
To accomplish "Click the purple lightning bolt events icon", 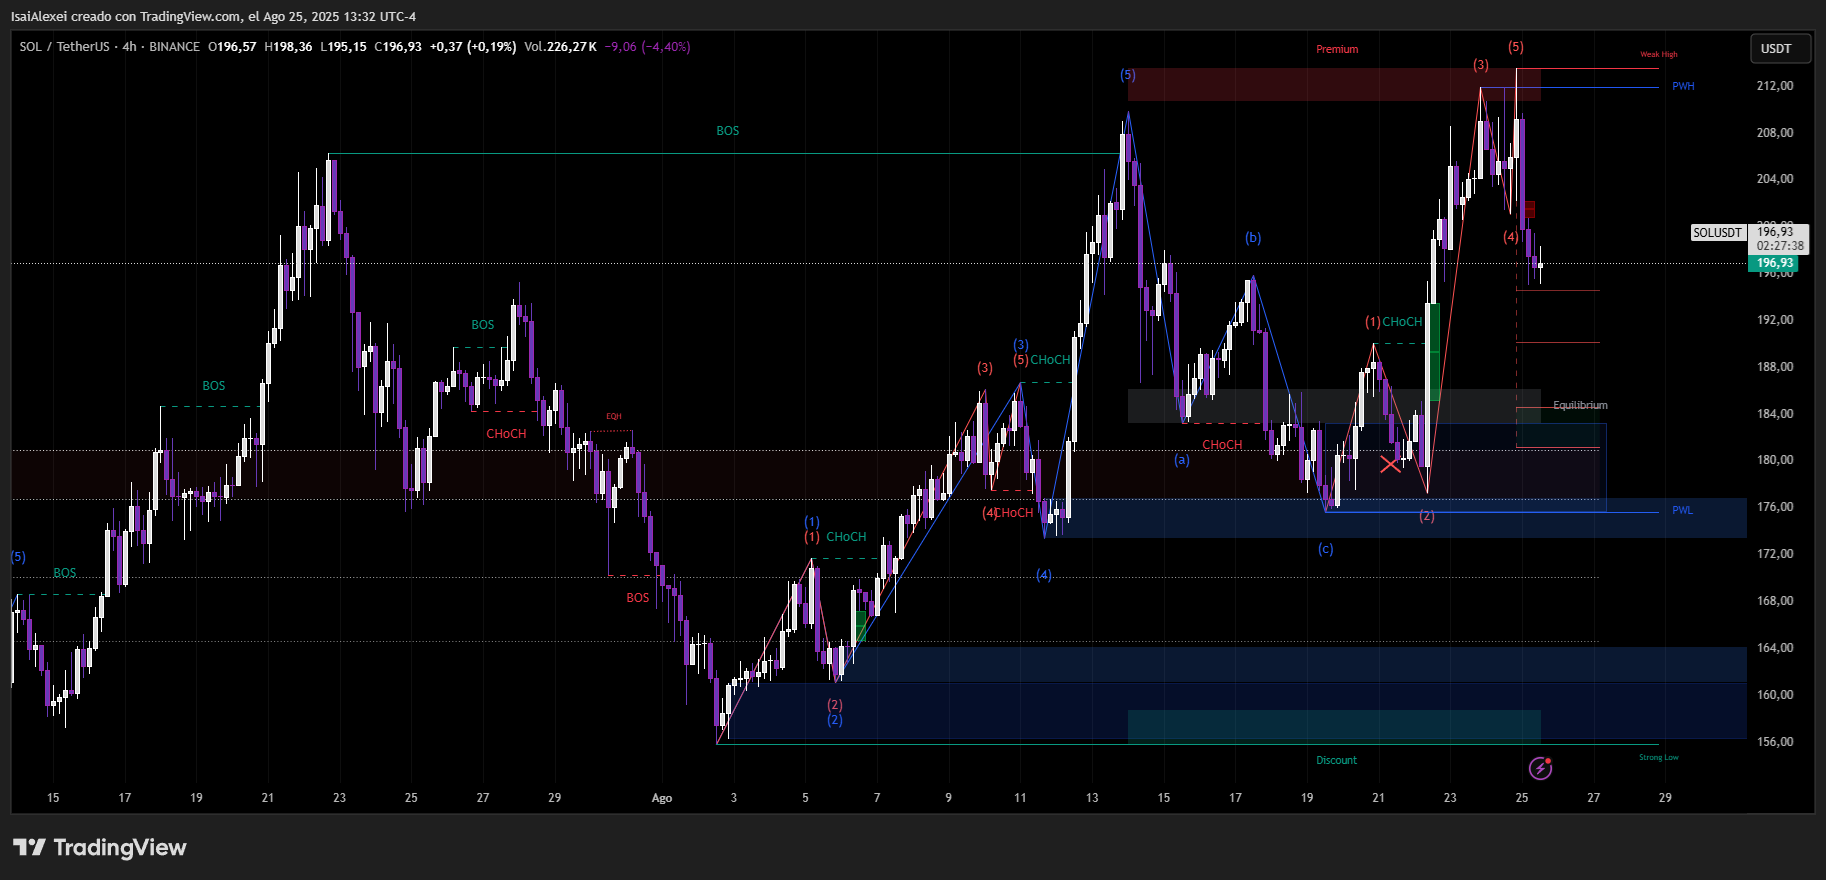I will (1541, 768).
